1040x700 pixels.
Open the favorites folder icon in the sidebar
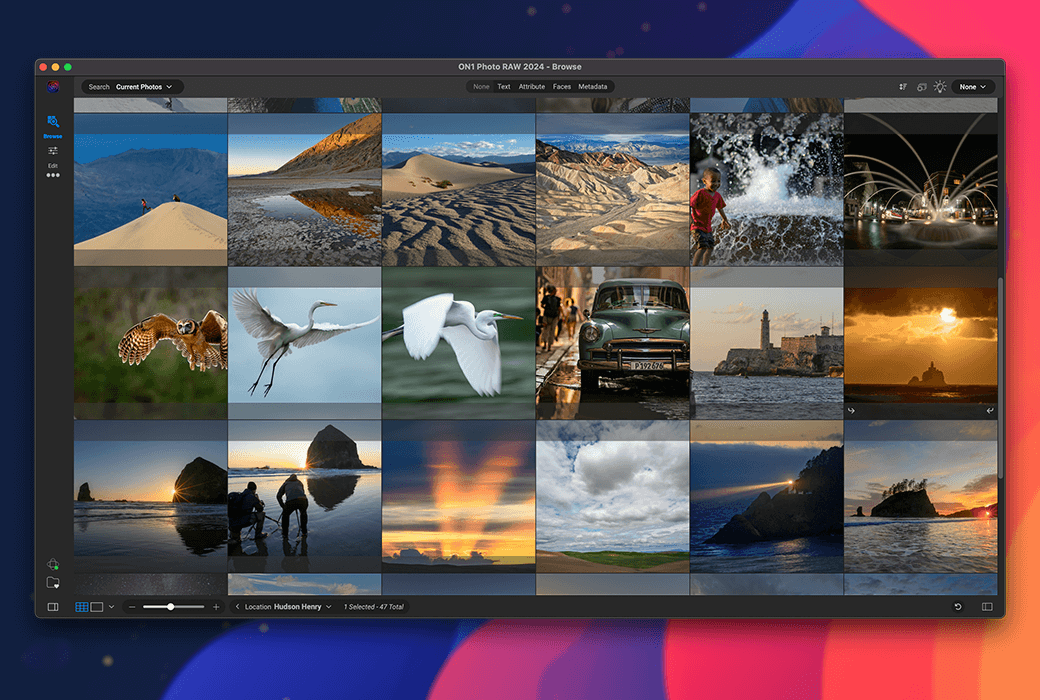53,583
